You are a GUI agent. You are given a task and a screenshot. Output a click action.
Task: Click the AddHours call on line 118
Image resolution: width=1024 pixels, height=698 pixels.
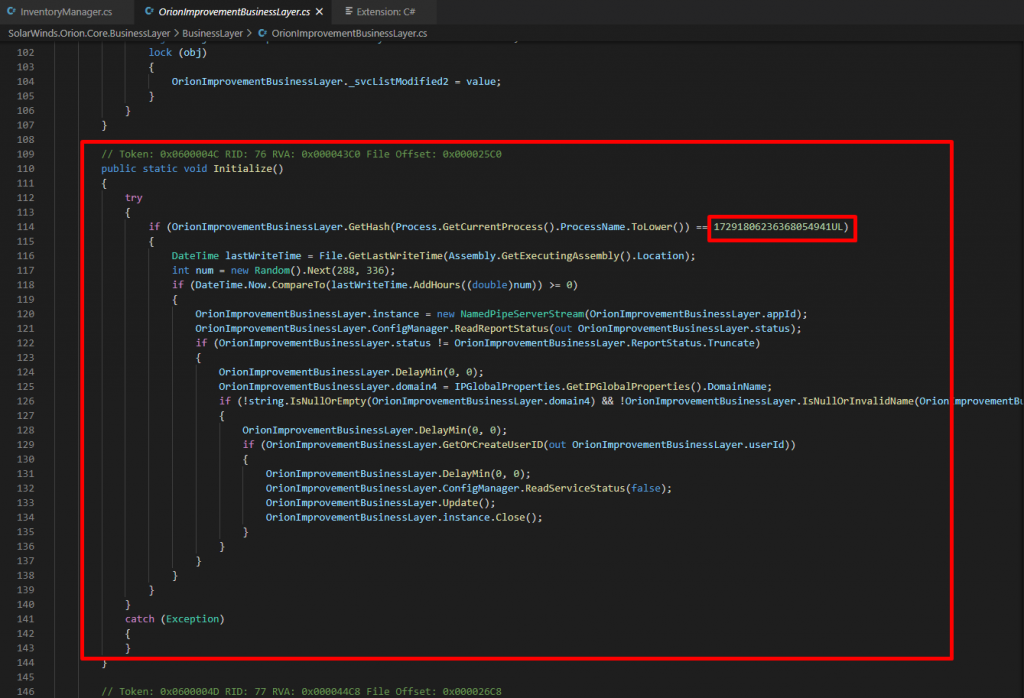coord(436,285)
